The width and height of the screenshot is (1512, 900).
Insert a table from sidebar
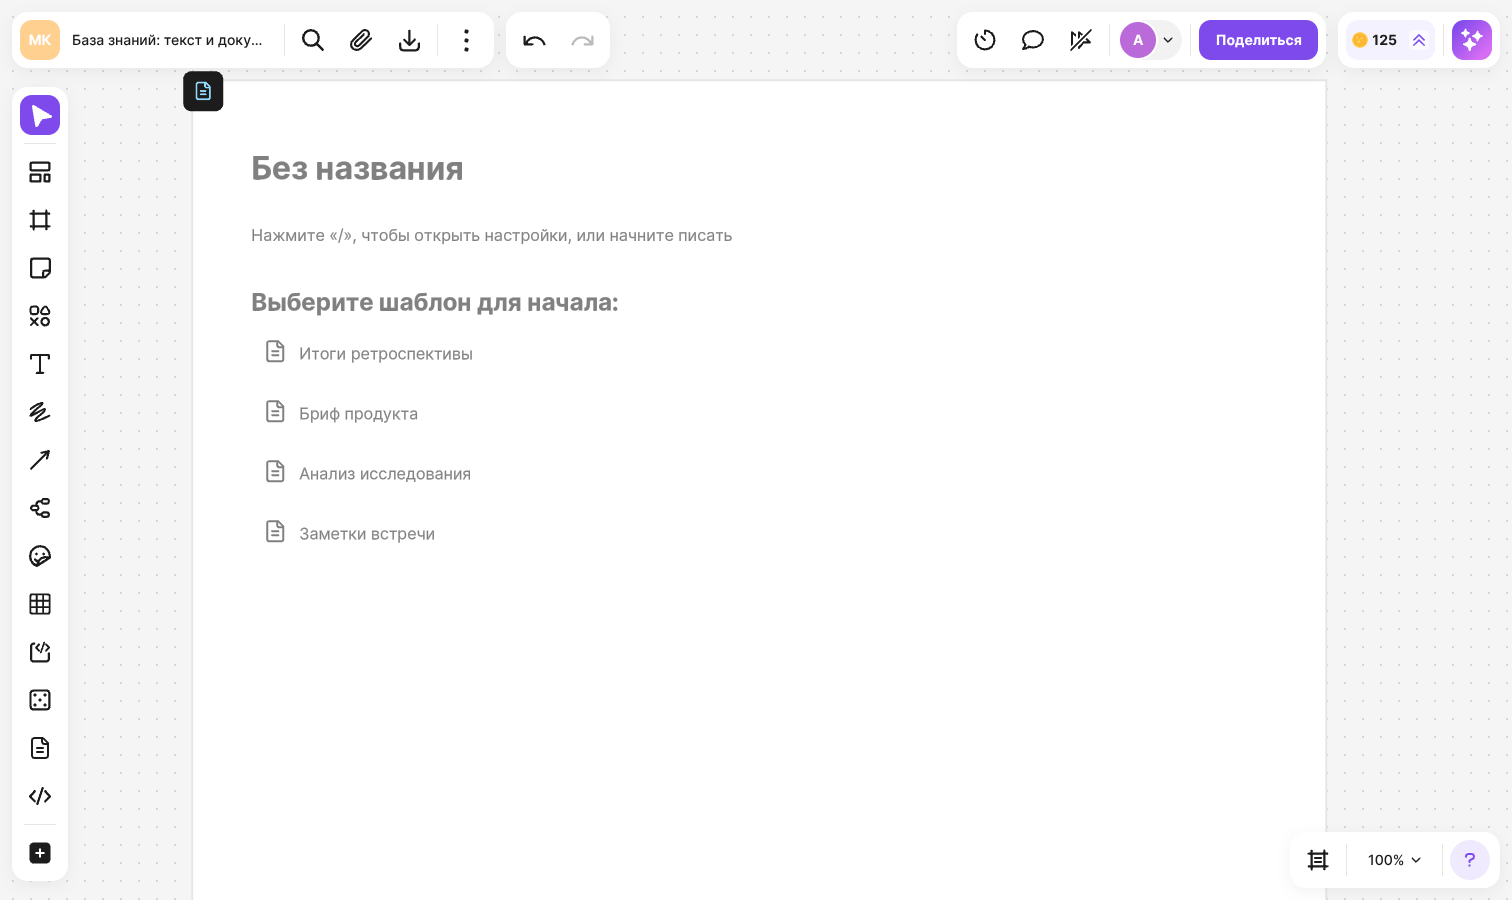pos(40,604)
